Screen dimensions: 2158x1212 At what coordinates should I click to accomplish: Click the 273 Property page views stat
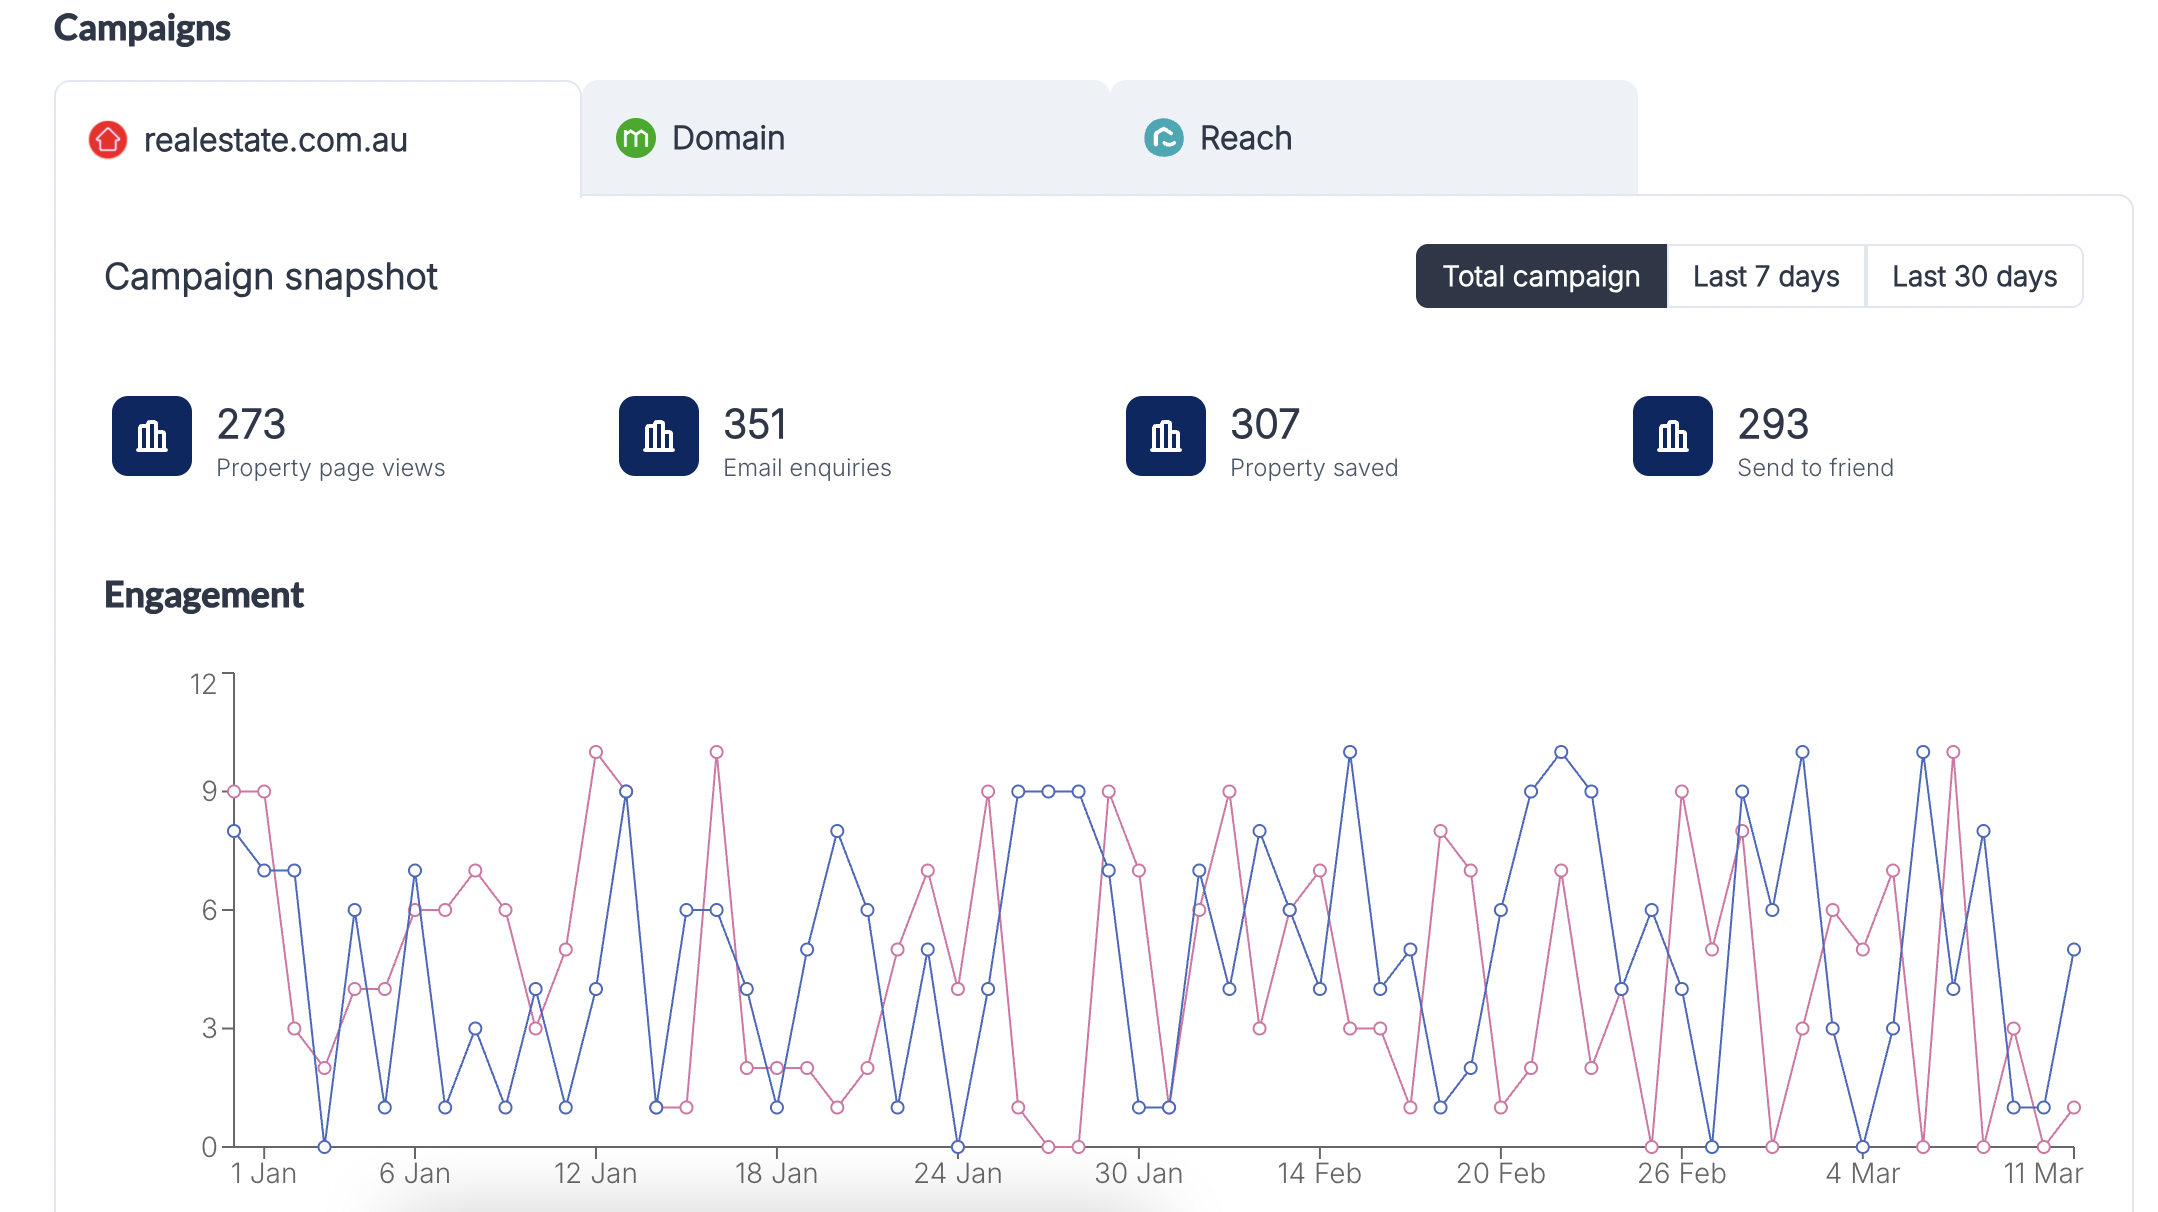pos(331,441)
